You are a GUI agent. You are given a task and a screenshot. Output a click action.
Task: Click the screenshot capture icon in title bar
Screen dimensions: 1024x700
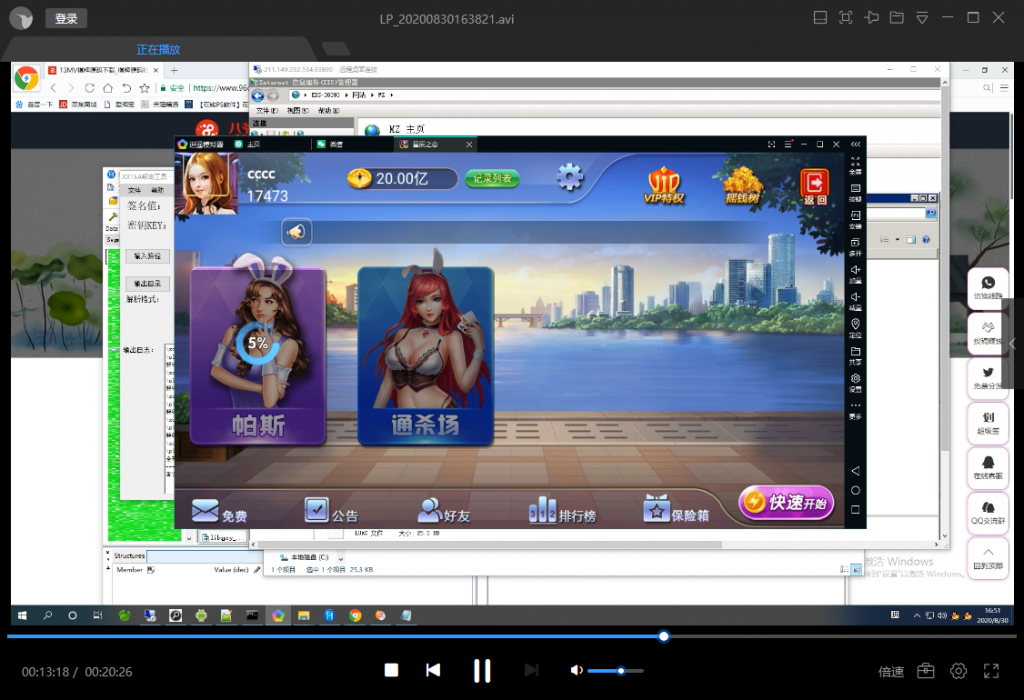point(845,18)
